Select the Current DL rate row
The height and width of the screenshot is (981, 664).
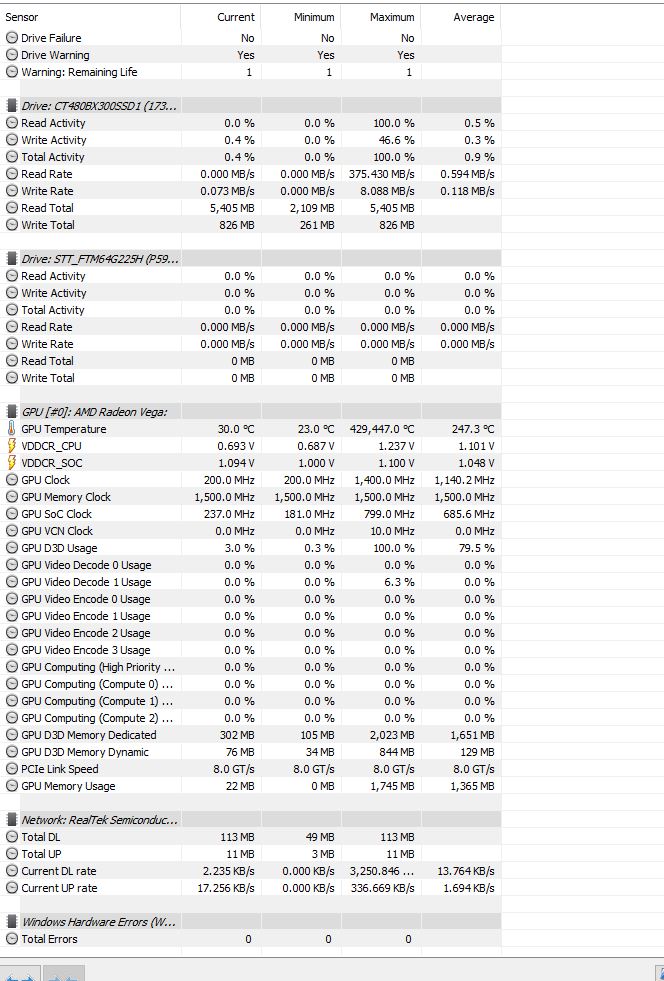pyautogui.click(x=250, y=871)
